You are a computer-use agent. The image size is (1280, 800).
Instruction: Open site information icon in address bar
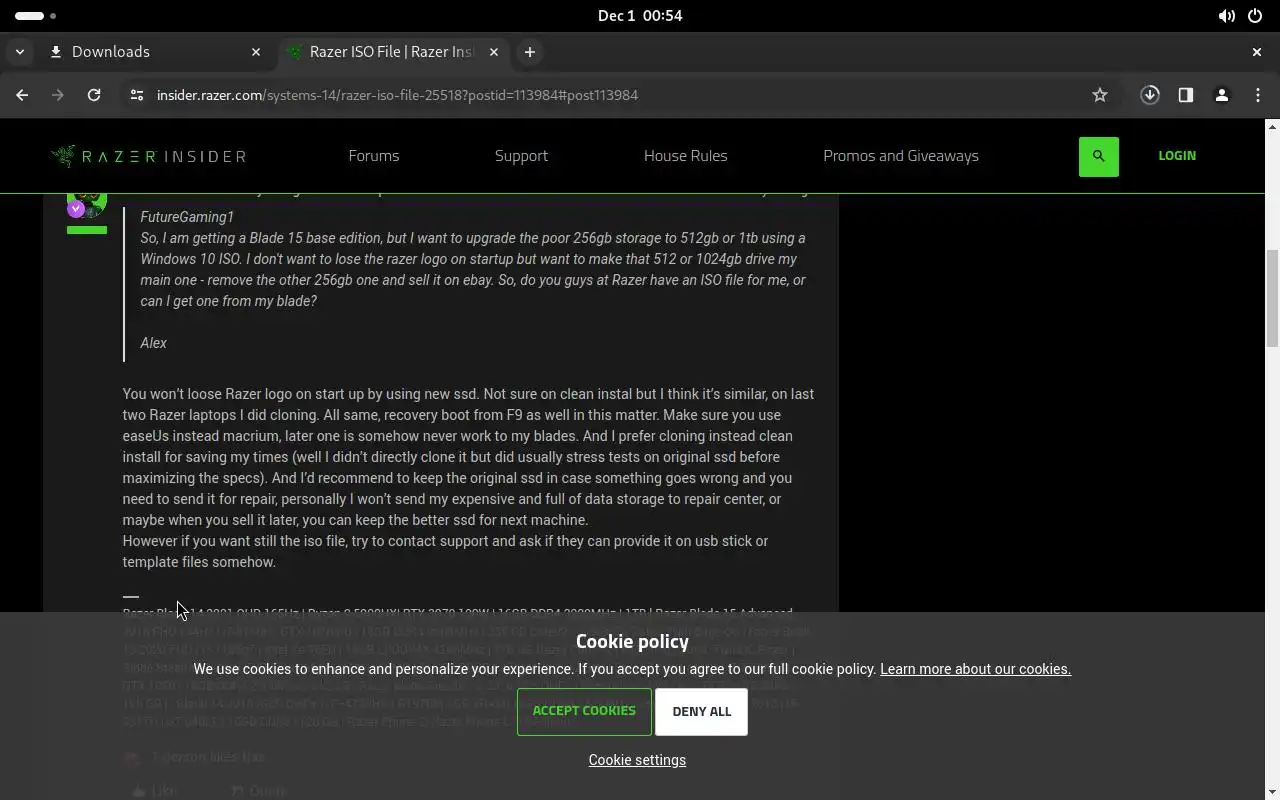point(137,95)
